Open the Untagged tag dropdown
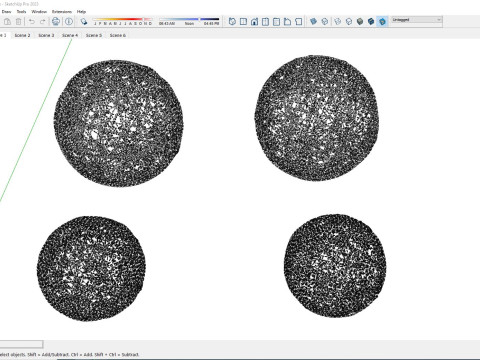Image resolution: width=480 pixels, height=360 pixels. (x=417, y=20)
